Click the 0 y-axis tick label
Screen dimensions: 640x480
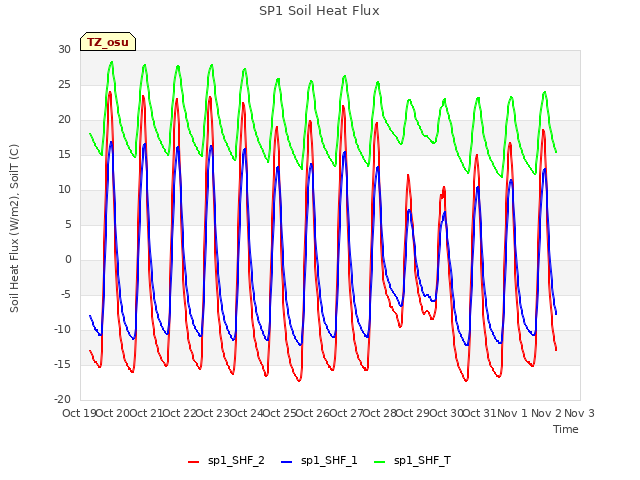(68, 260)
